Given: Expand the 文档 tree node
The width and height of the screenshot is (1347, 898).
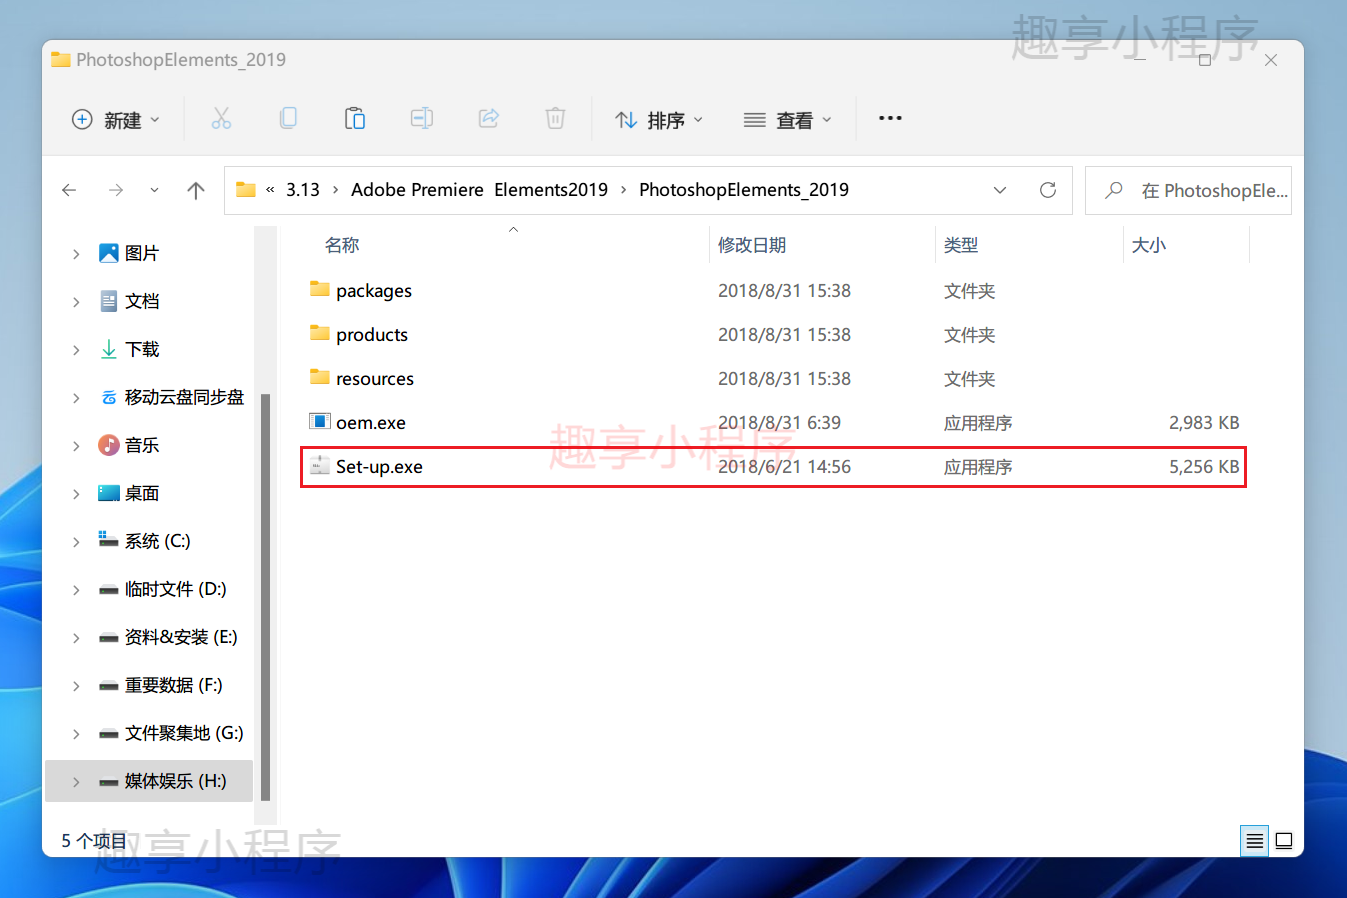Looking at the screenshot, I should pos(76,302).
